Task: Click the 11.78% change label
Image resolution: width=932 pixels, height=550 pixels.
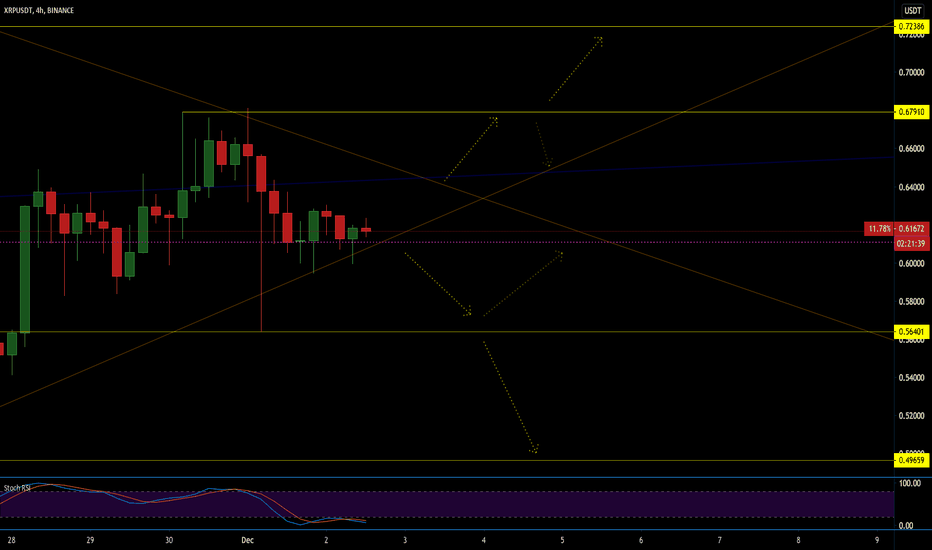Action: pyautogui.click(x=880, y=229)
